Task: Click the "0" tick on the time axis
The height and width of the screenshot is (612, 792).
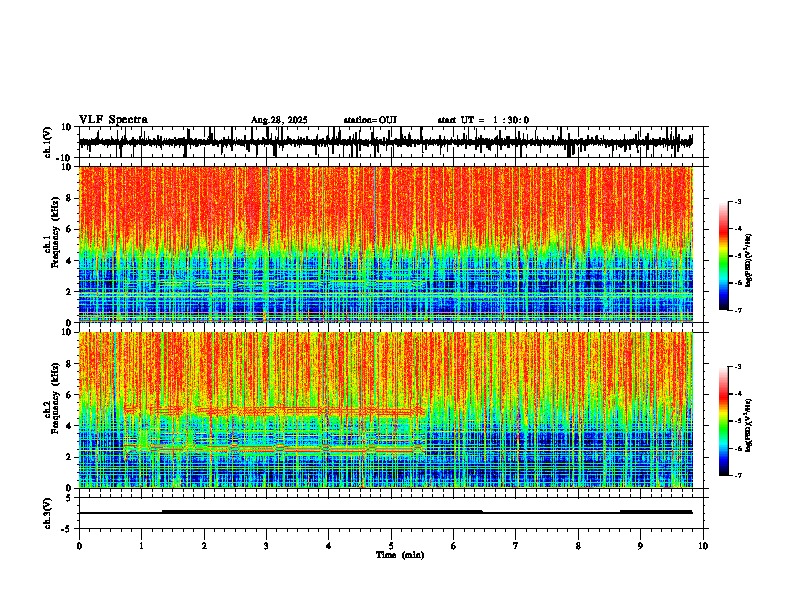Action: [x=79, y=546]
